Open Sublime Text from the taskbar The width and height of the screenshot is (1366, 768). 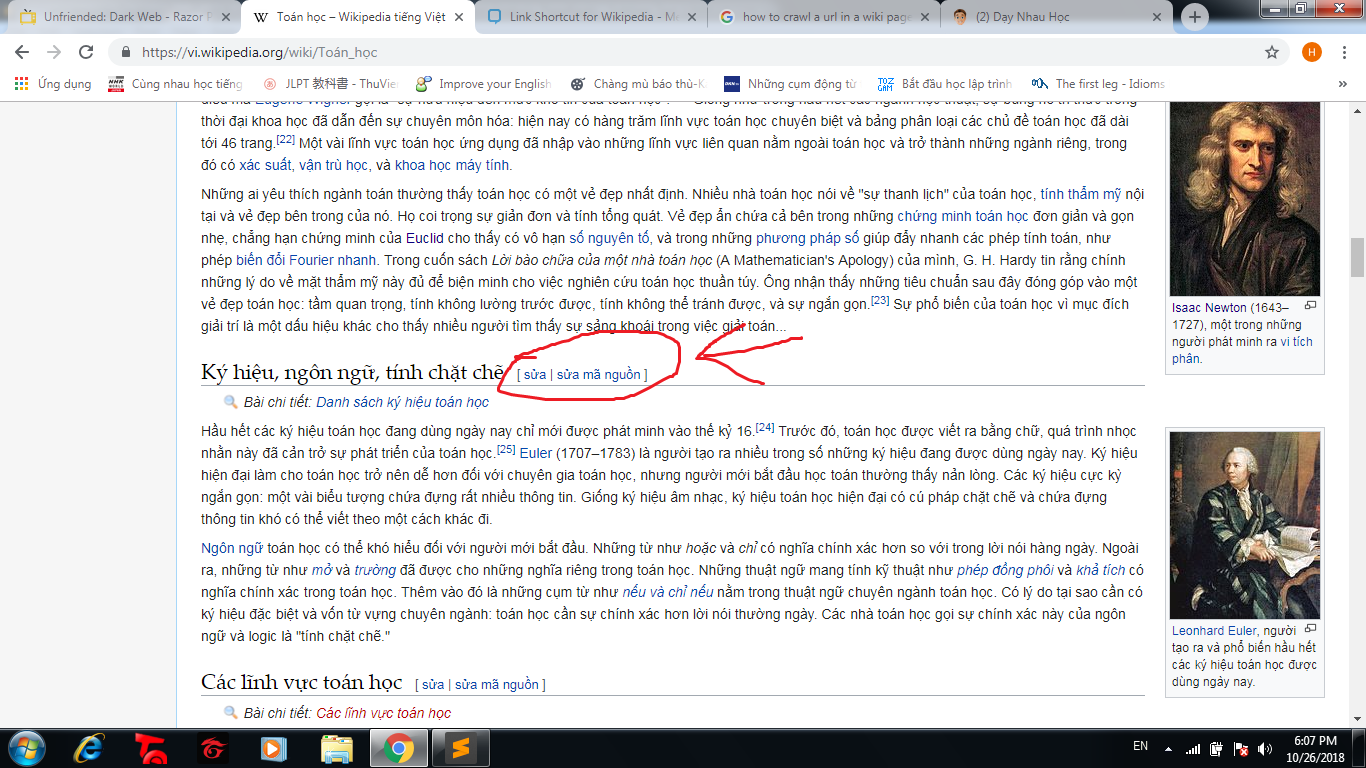[x=460, y=747]
